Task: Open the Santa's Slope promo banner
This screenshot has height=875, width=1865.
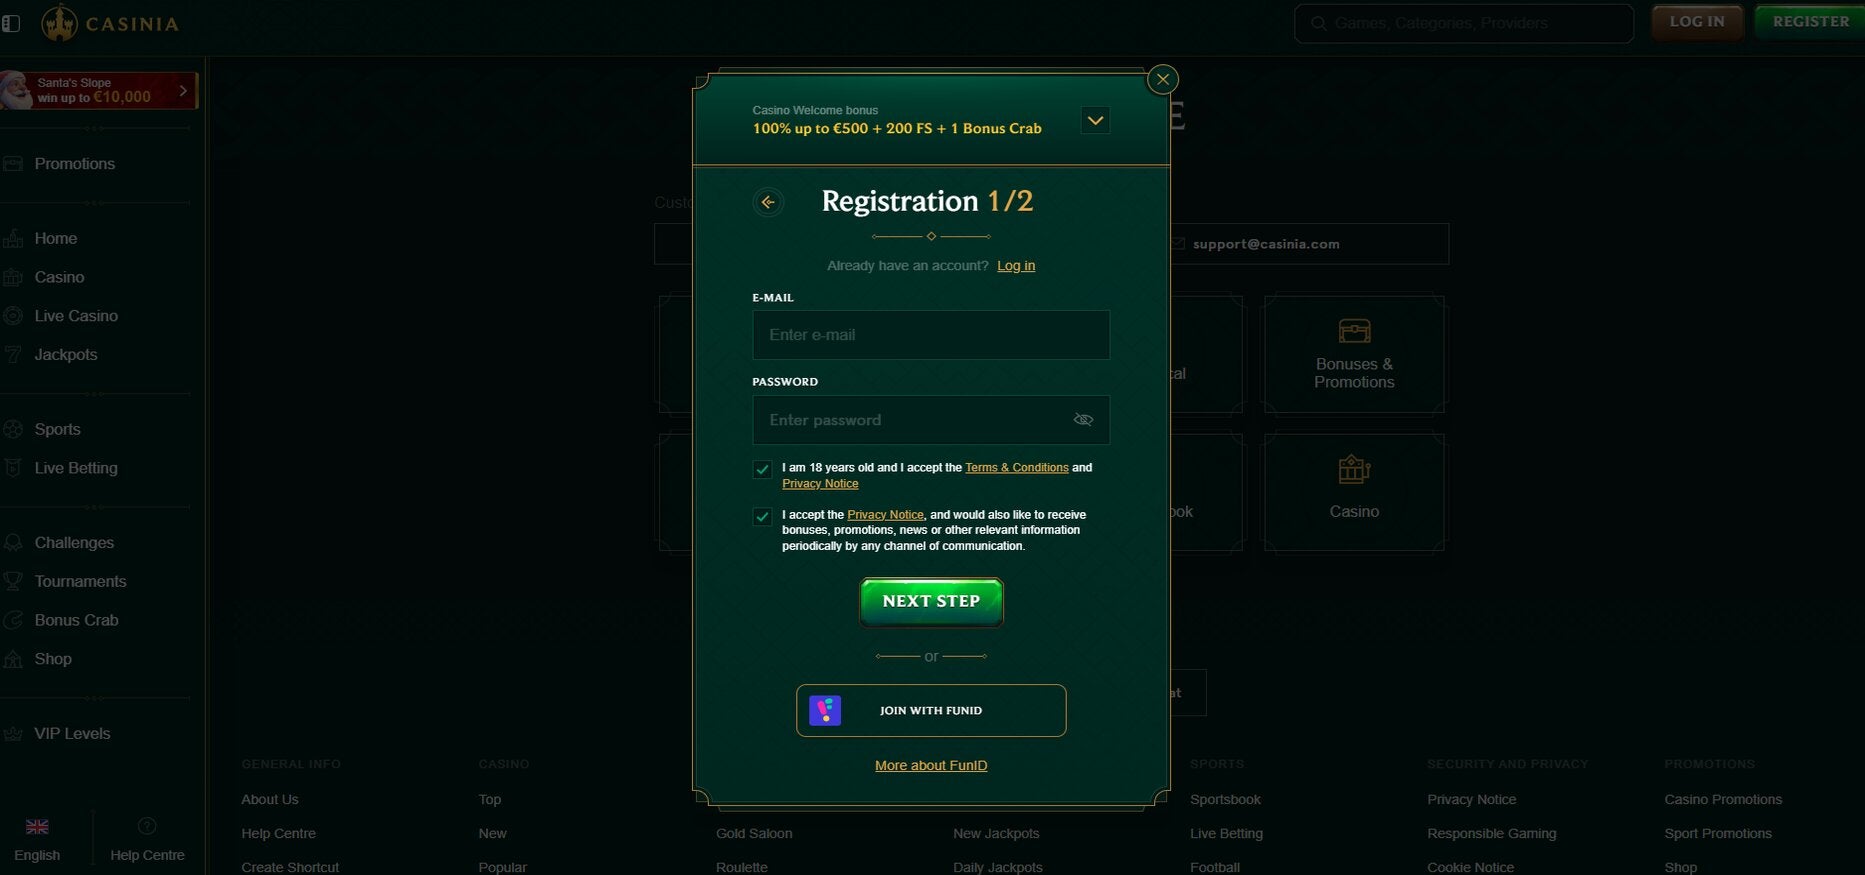Action: coord(98,90)
